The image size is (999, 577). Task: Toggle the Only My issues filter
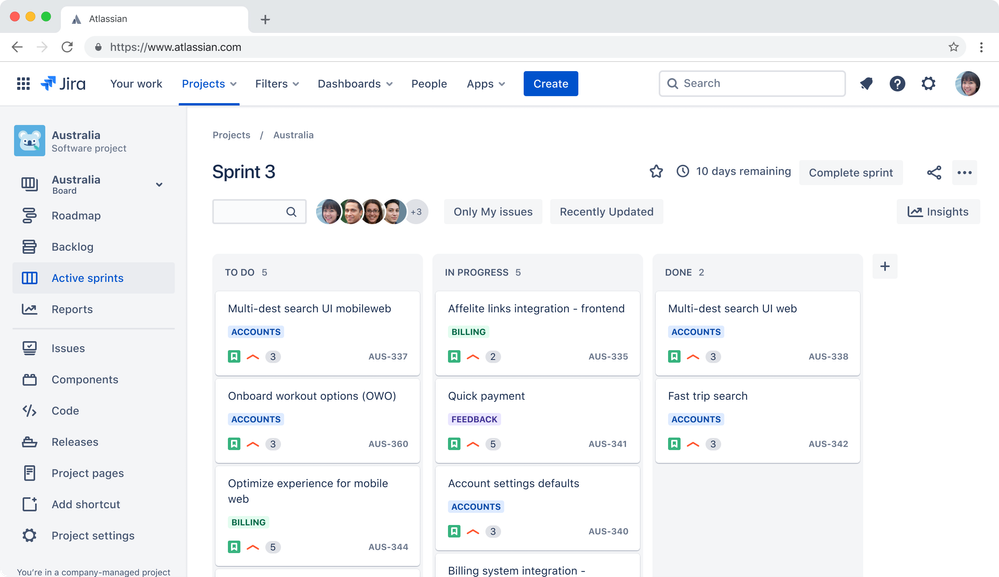tap(493, 211)
